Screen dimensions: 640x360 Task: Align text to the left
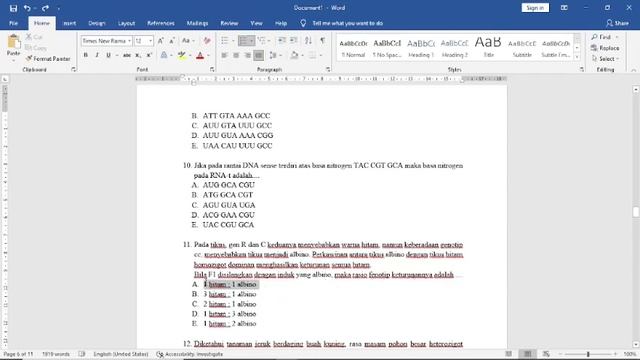click(224, 55)
